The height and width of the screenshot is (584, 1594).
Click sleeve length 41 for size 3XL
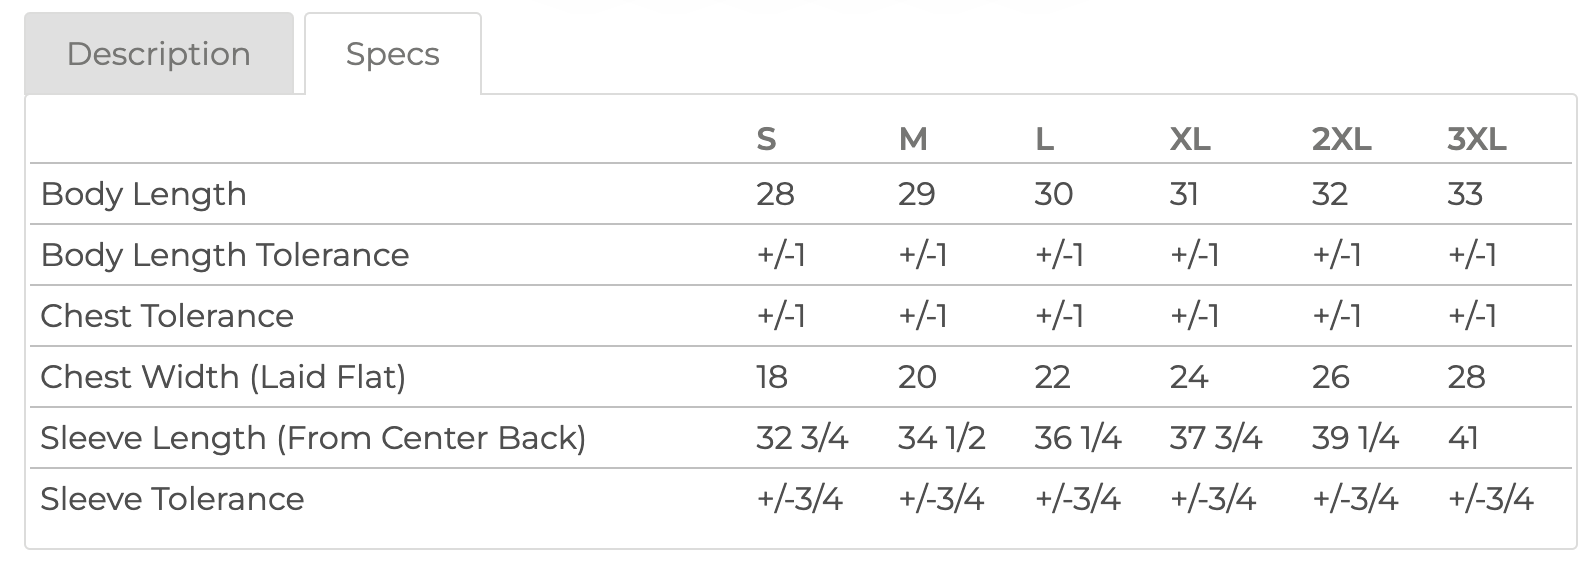pos(1462,438)
